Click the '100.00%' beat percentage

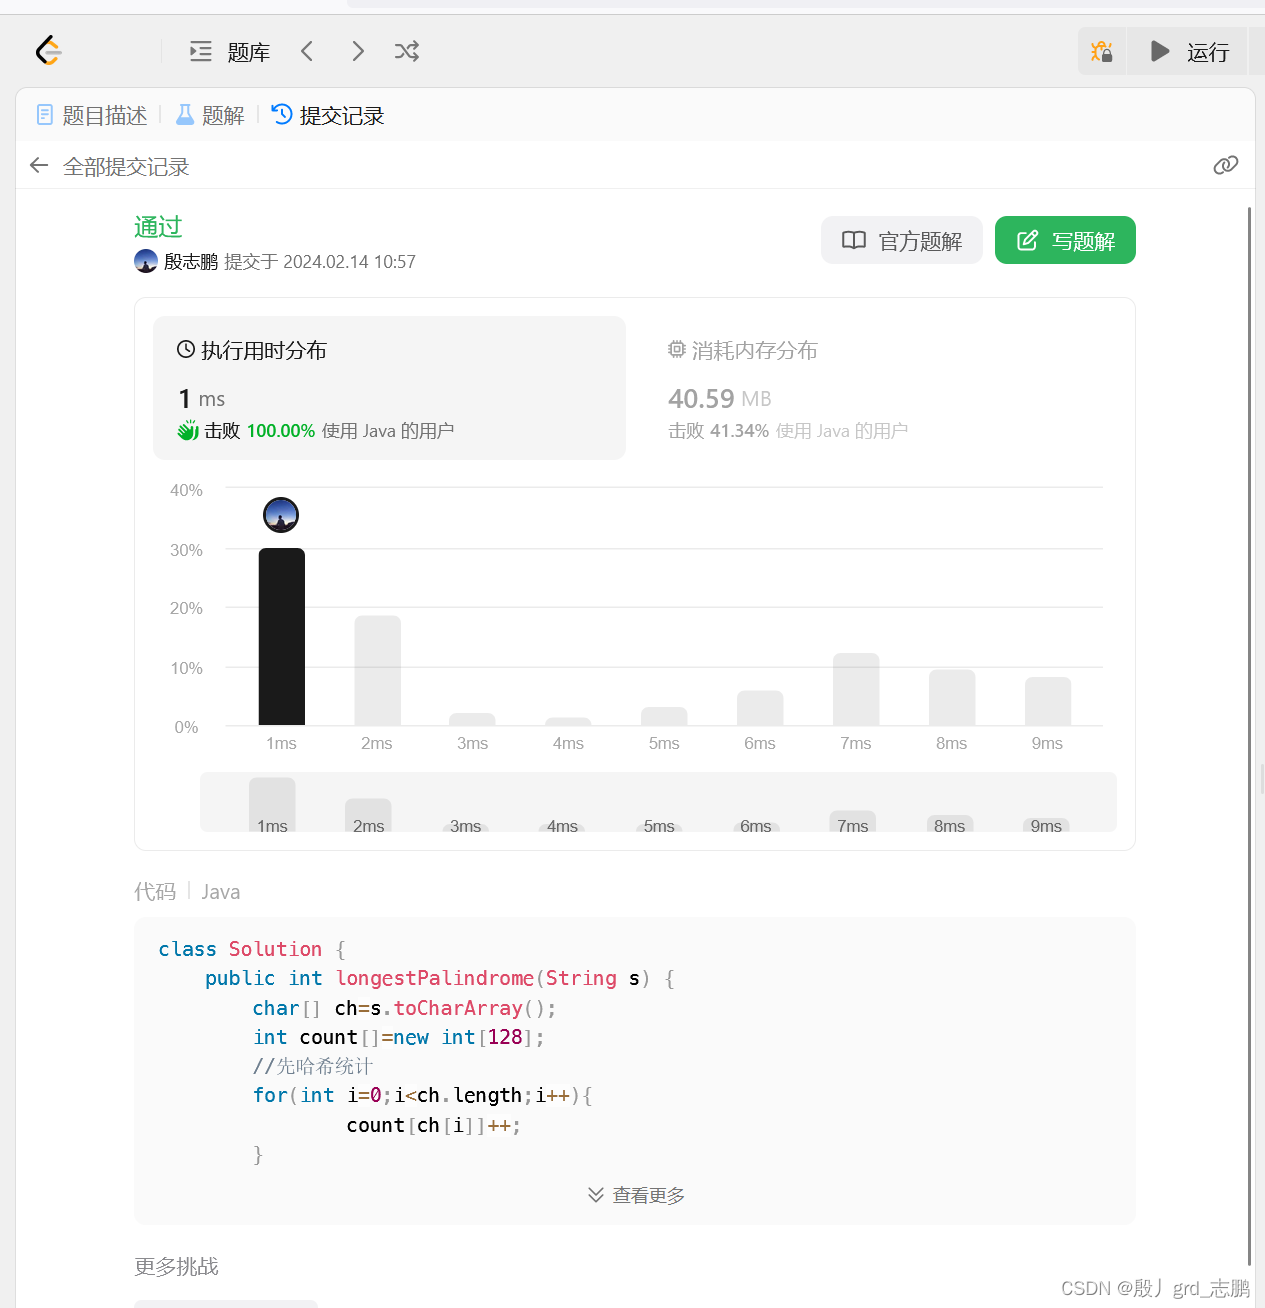[281, 431]
